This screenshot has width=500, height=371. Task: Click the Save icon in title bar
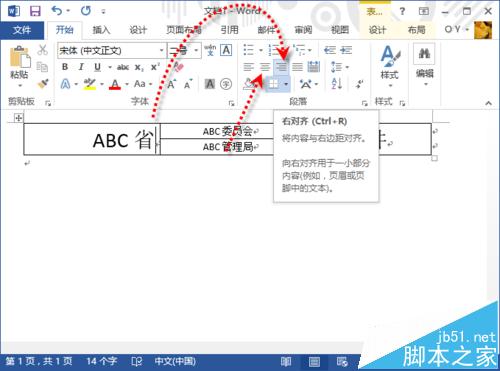point(35,11)
